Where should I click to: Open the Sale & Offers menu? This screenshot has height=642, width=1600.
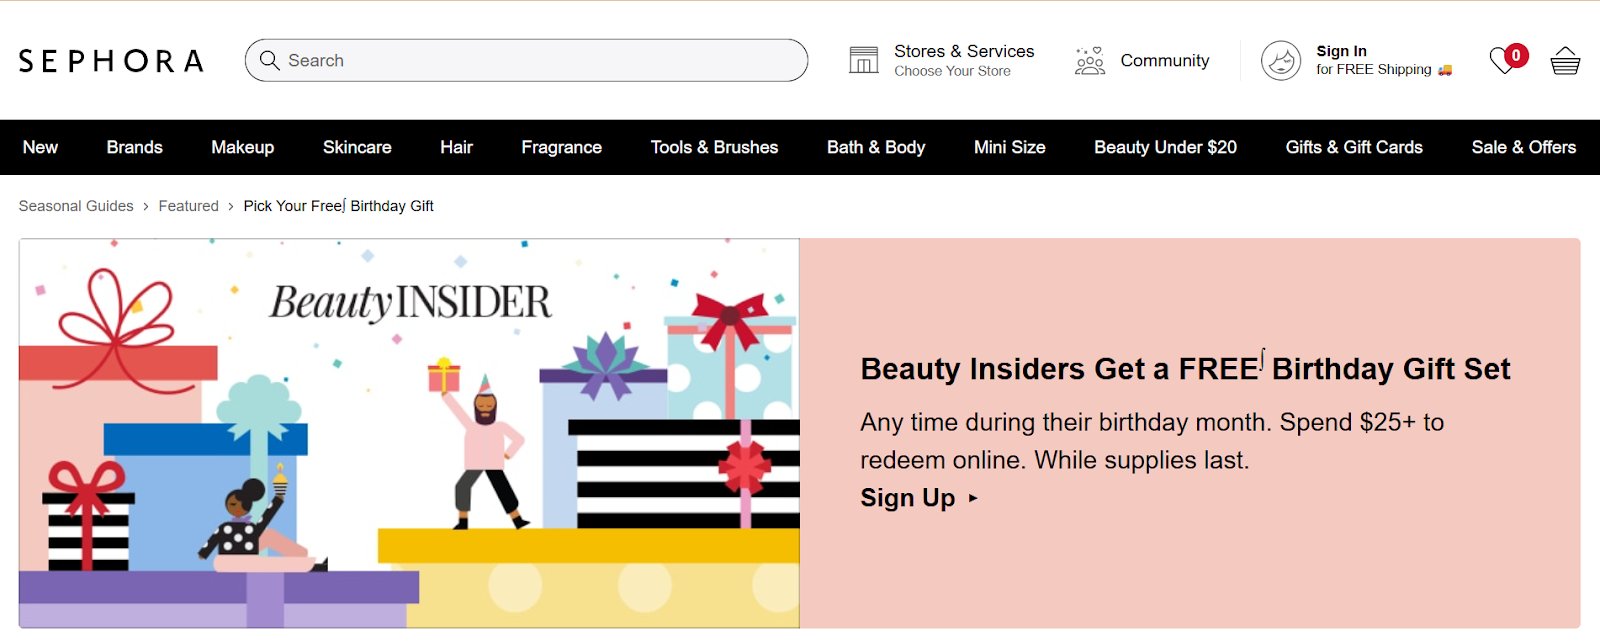coord(1524,147)
